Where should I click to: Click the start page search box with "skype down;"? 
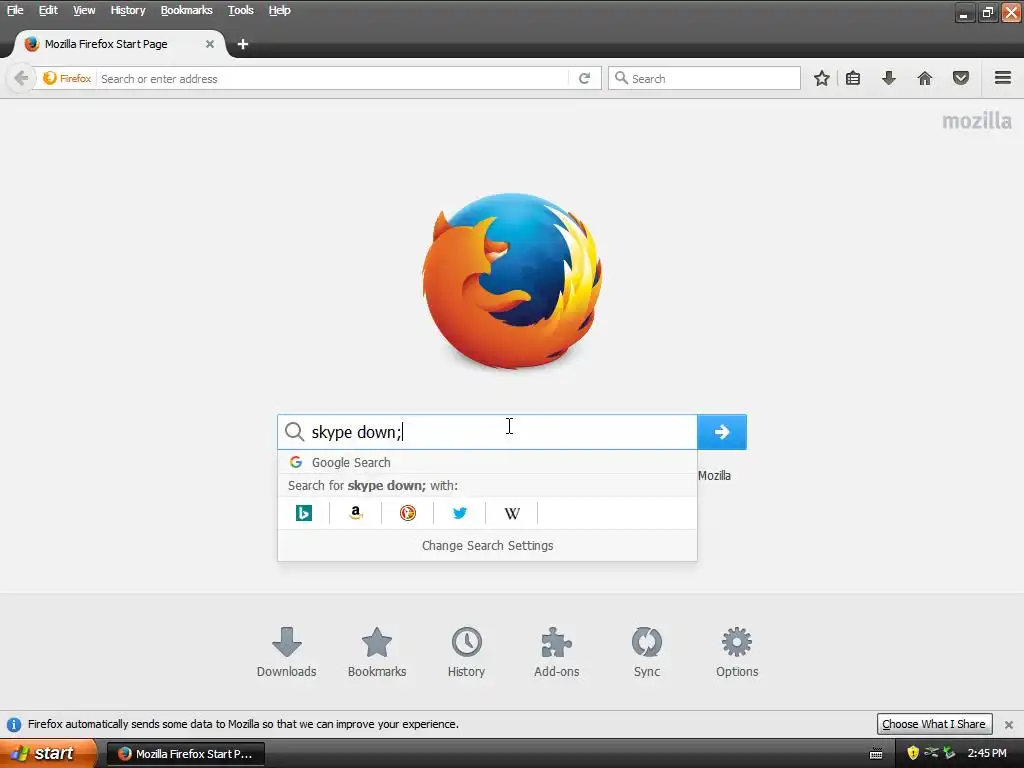click(487, 432)
